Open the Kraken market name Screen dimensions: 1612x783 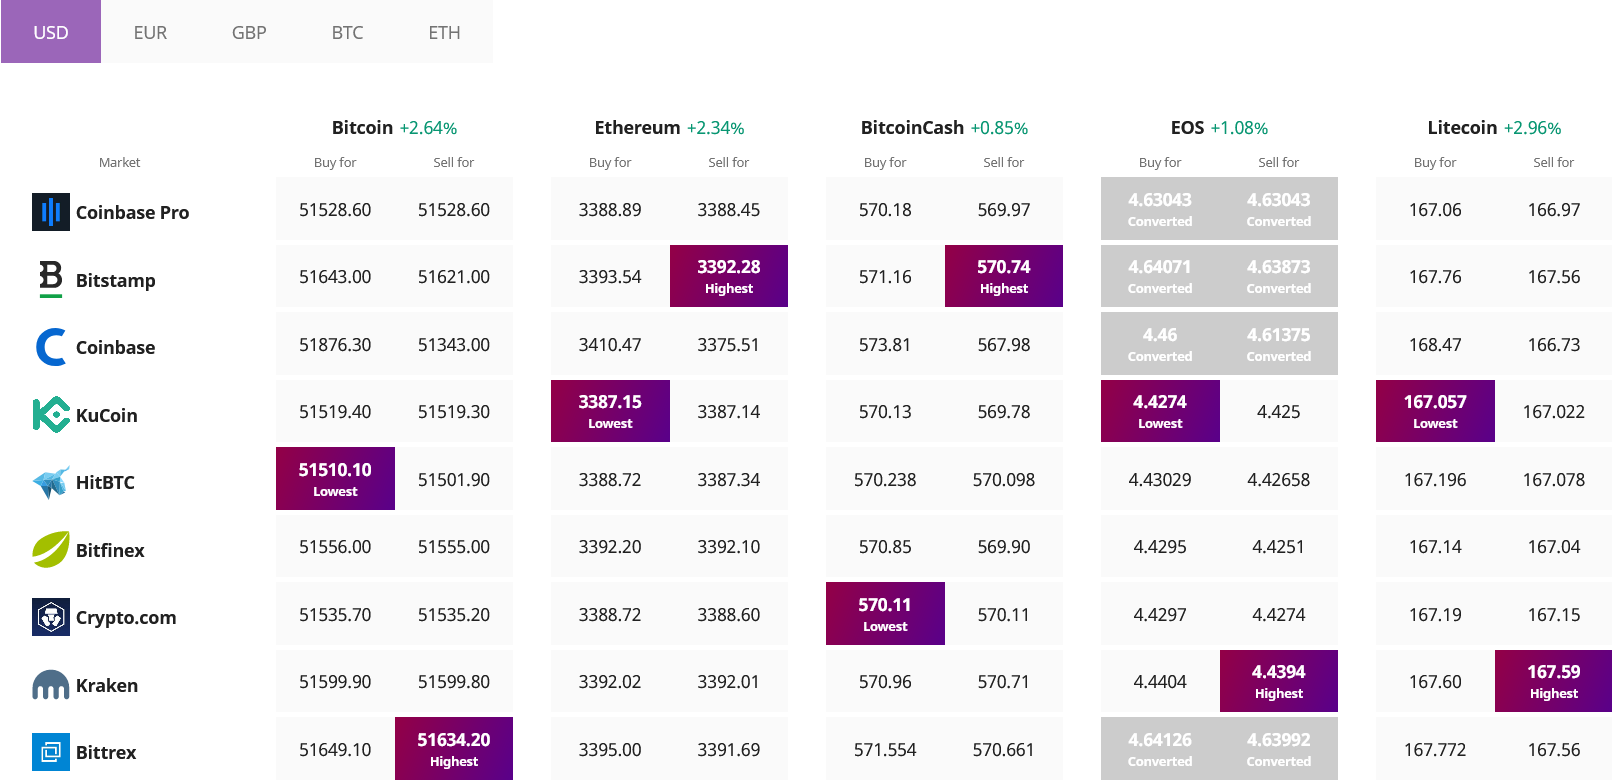(x=107, y=685)
